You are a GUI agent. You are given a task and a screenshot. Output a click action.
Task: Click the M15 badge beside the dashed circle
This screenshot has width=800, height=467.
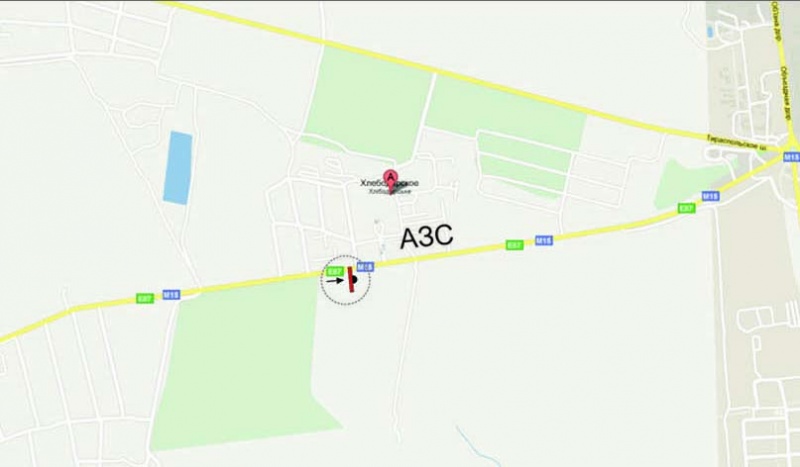(x=365, y=266)
